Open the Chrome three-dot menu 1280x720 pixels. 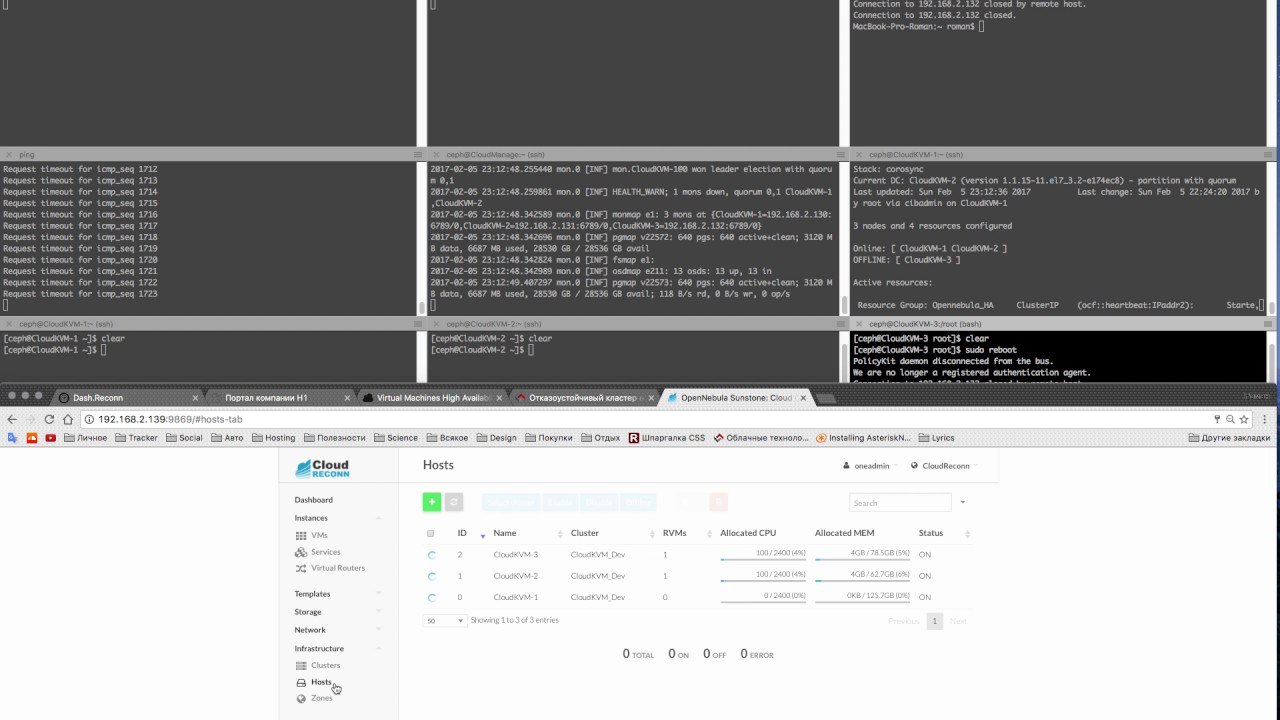tap(1265, 419)
